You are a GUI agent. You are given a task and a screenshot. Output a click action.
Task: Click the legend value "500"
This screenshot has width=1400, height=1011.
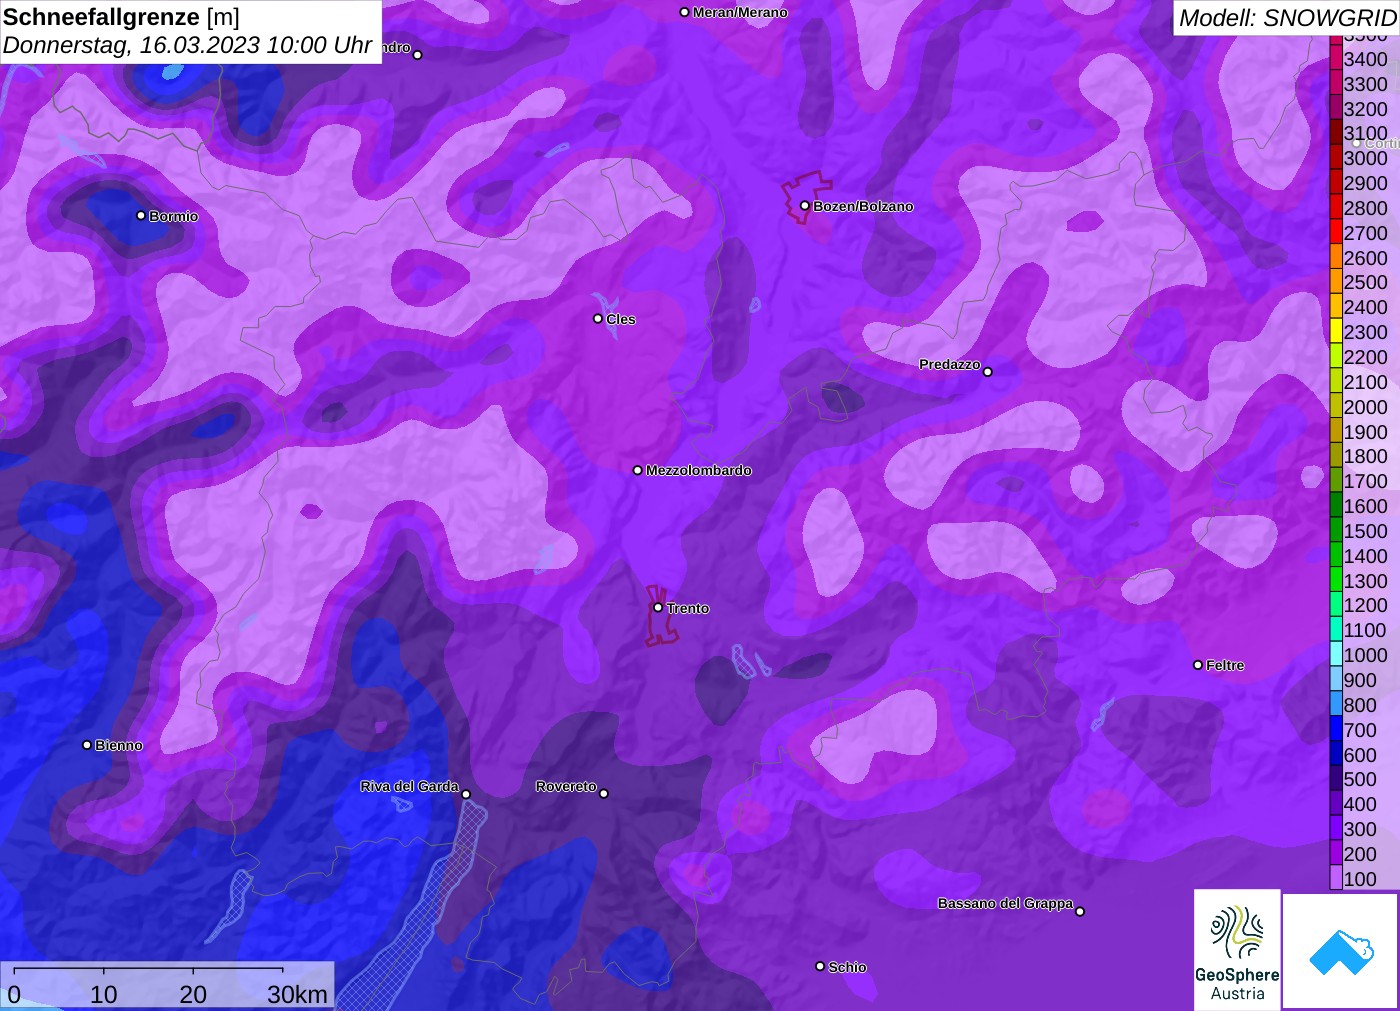click(1360, 779)
